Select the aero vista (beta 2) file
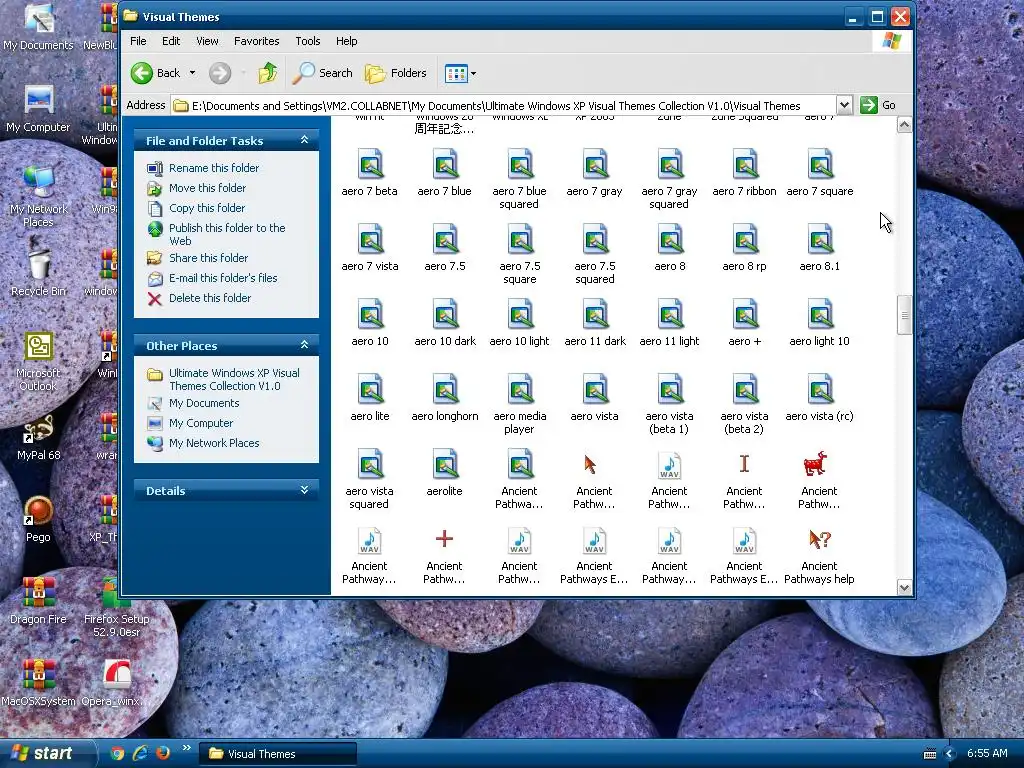1024x768 pixels. (x=744, y=404)
